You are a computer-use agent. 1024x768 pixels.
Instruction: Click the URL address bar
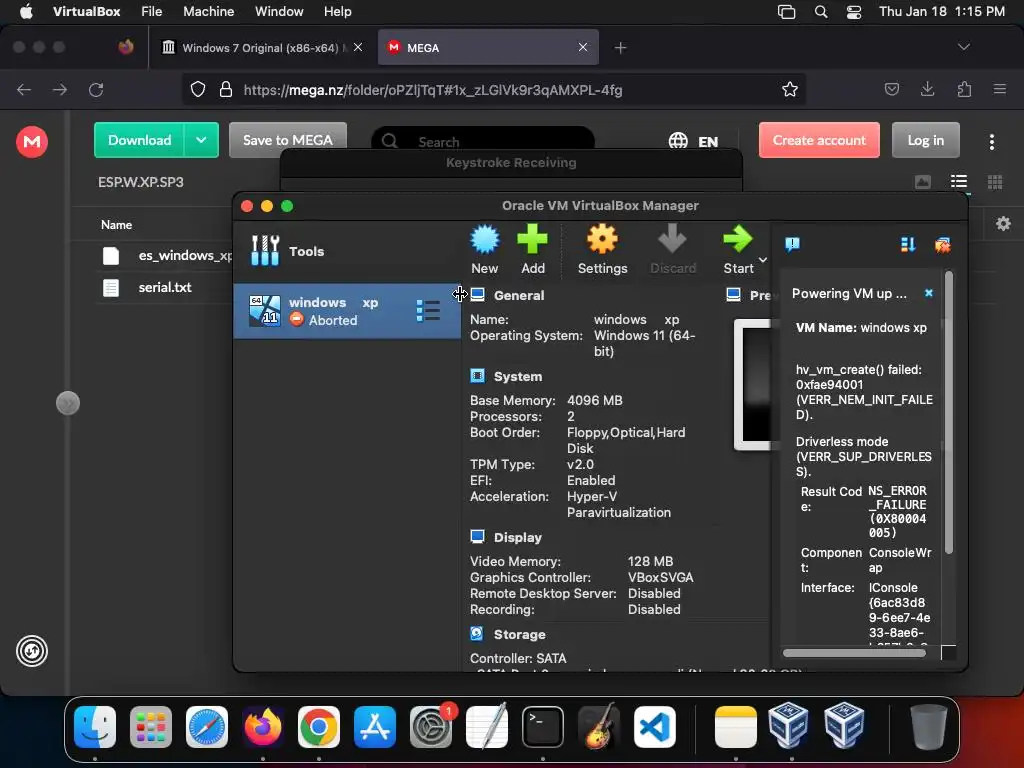(x=494, y=90)
